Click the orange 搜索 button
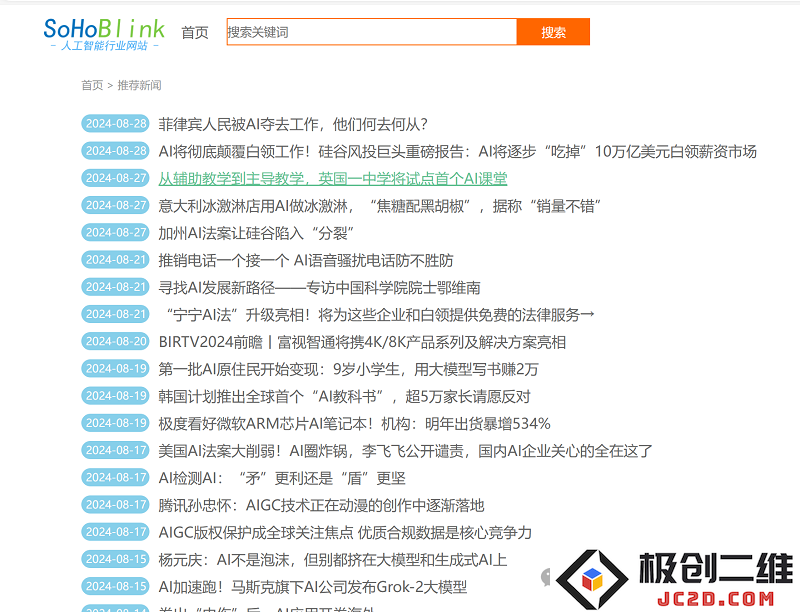This screenshot has width=800, height=612. 554,32
